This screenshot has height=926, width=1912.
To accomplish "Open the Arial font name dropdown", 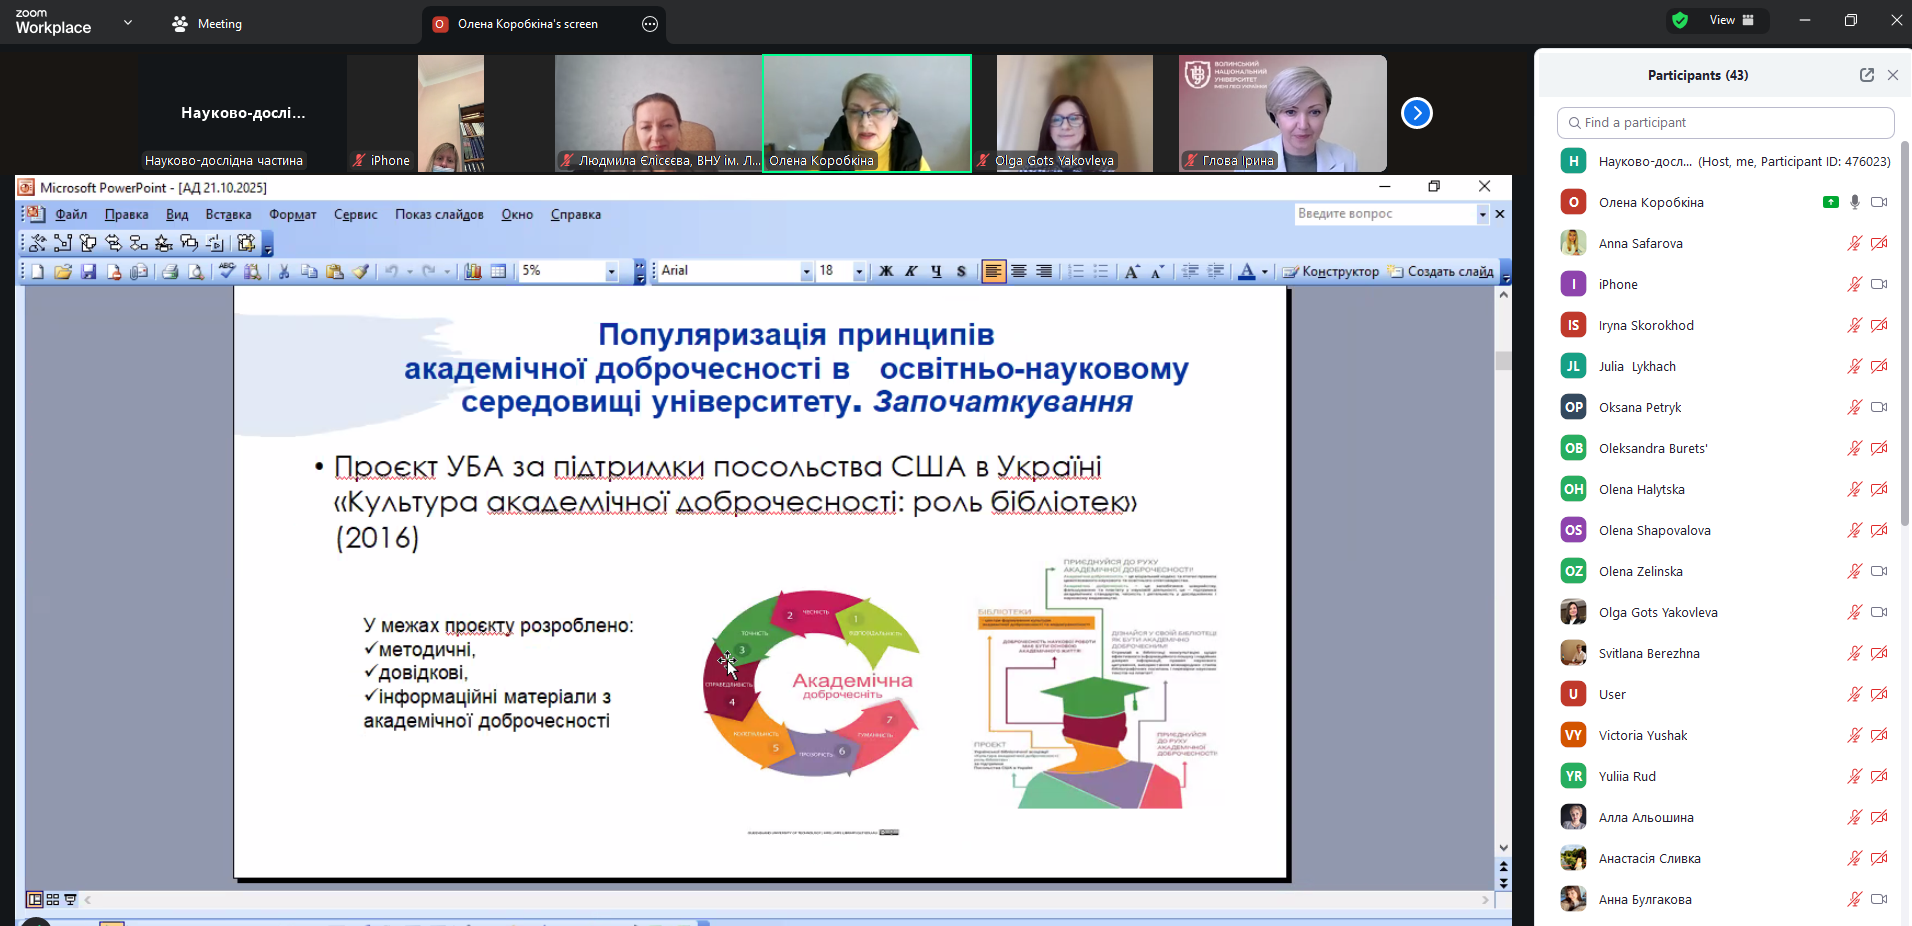I will (x=806, y=271).
